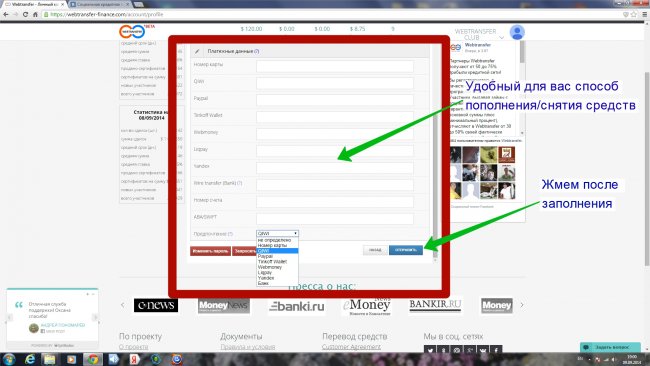Show the next press logos with the right arrow
The image size is (650, 366).
522,305
